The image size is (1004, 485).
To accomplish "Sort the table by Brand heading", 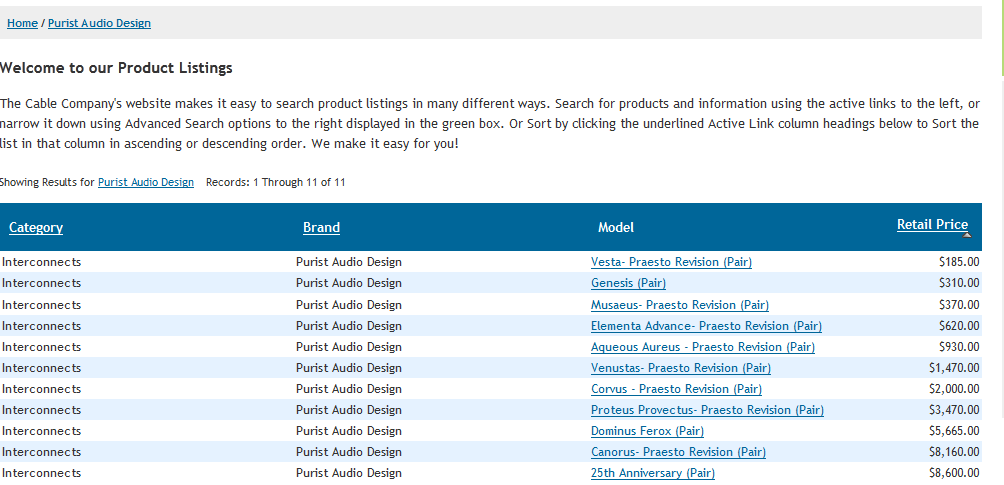I will point(321,227).
